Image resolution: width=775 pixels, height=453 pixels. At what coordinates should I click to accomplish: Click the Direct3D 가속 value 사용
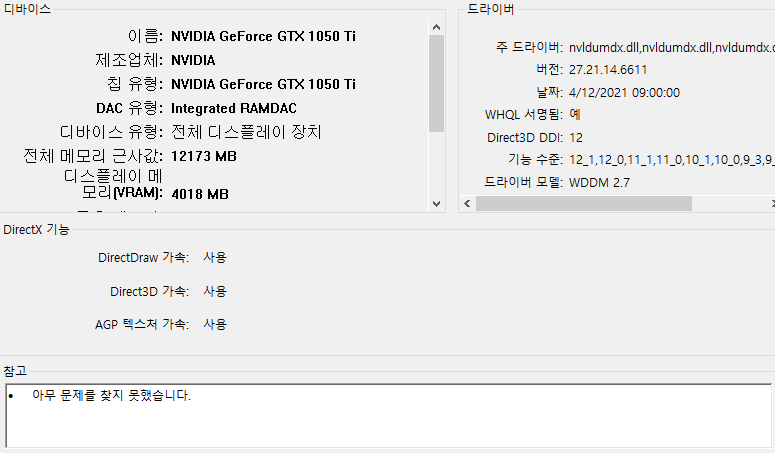point(215,291)
